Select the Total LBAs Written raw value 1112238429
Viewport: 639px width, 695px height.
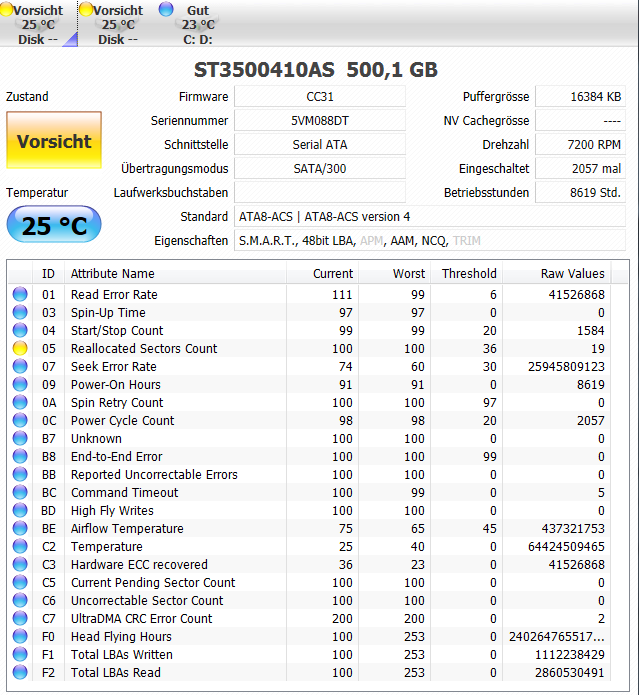click(x=569, y=655)
